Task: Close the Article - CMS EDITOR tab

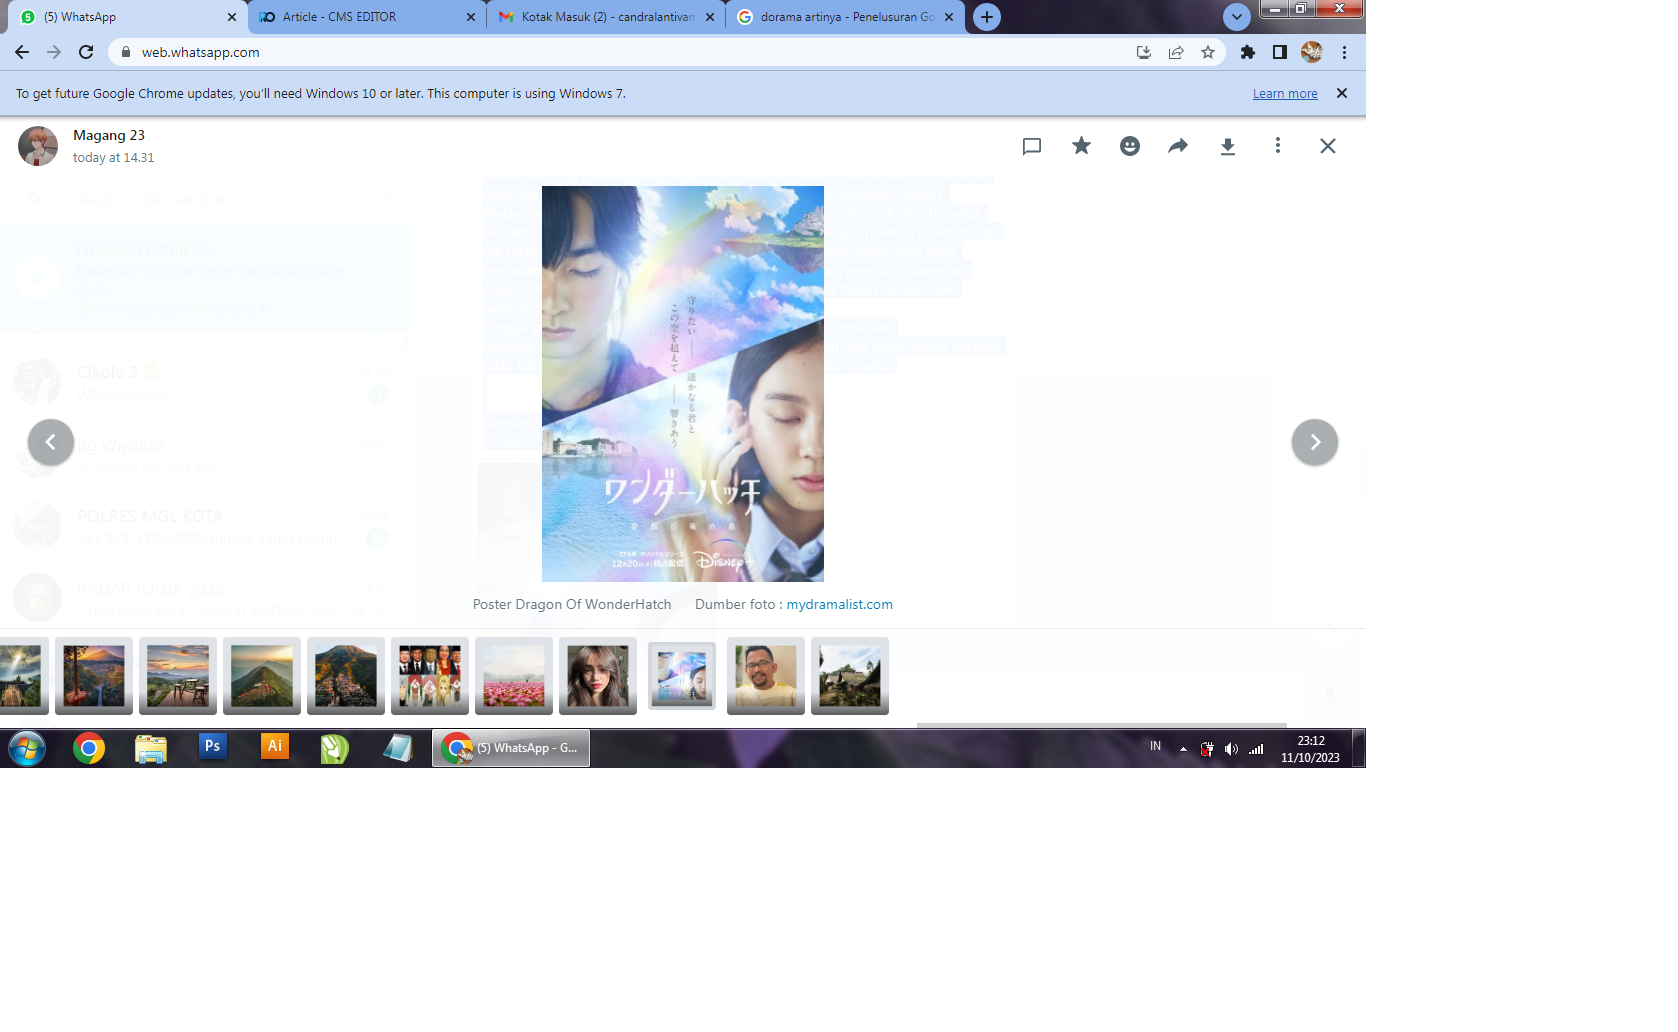Action: point(471,17)
